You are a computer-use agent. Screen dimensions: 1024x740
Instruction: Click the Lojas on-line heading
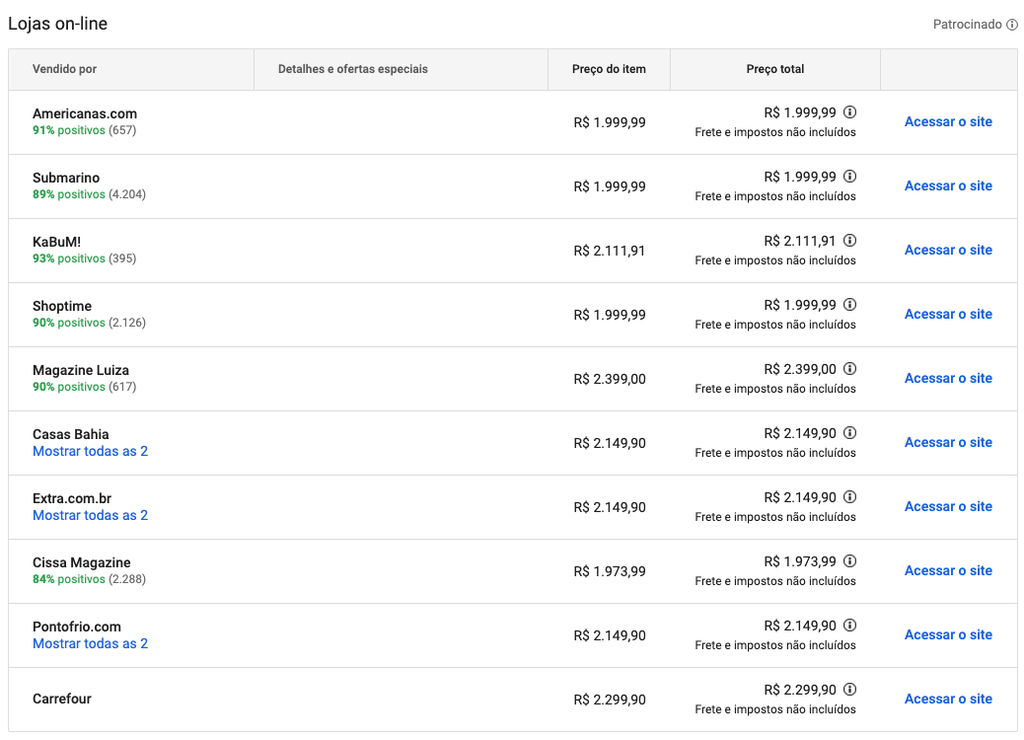[x=57, y=24]
